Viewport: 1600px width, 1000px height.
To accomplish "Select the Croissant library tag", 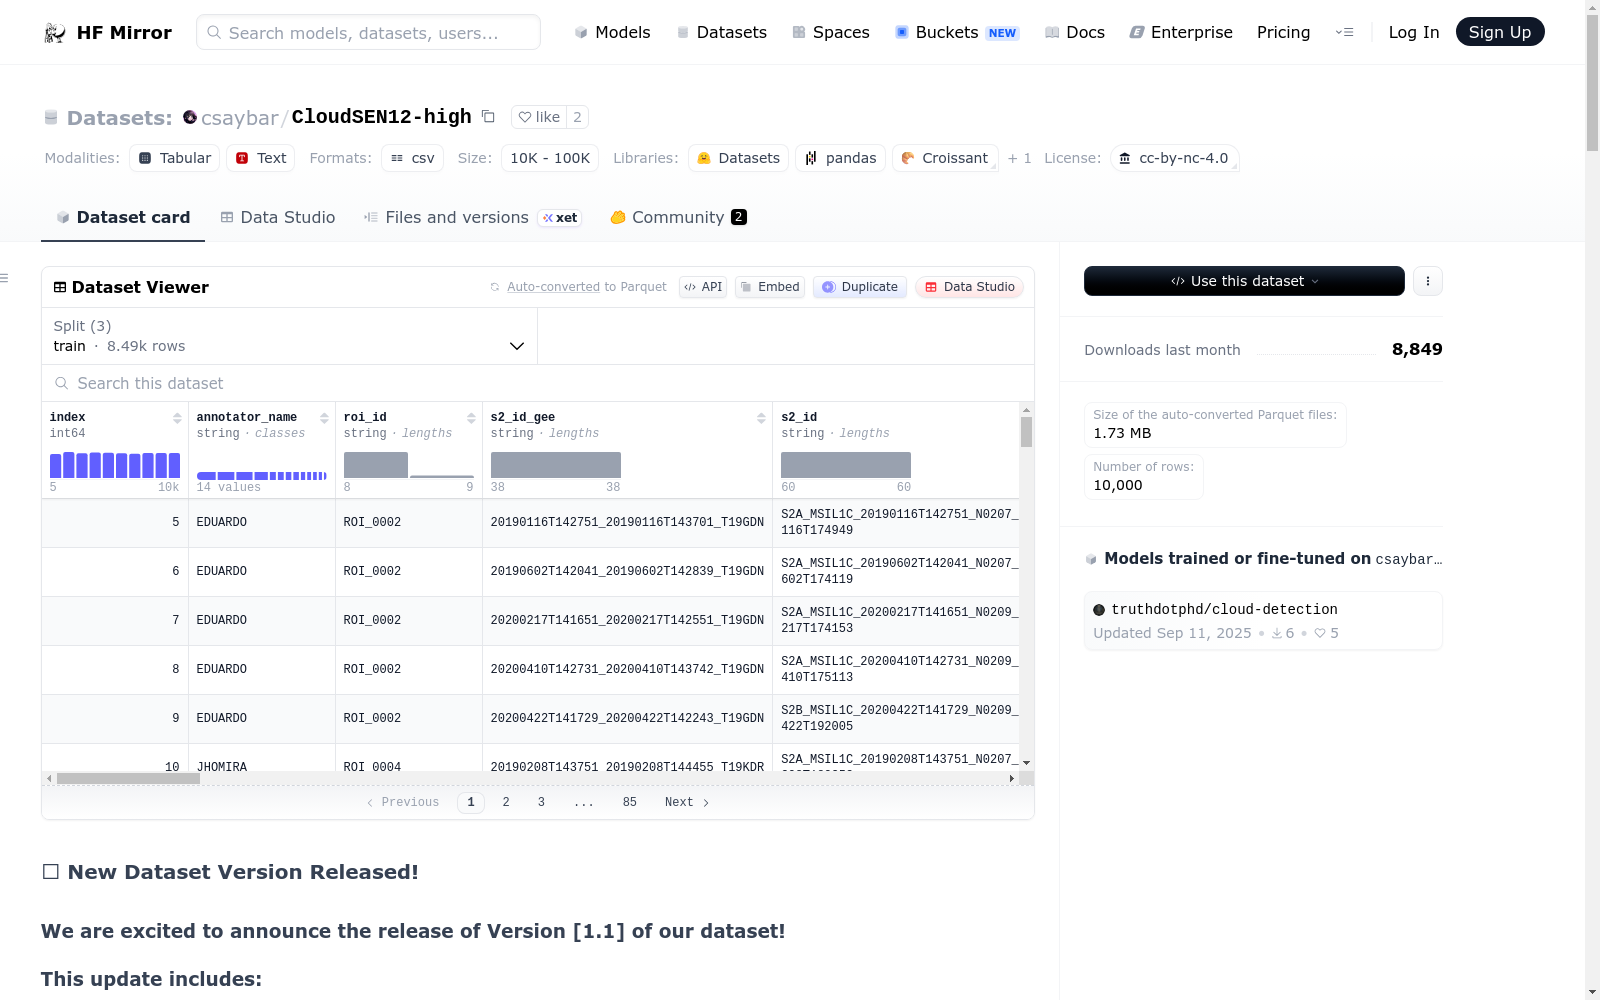I will (945, 158).
